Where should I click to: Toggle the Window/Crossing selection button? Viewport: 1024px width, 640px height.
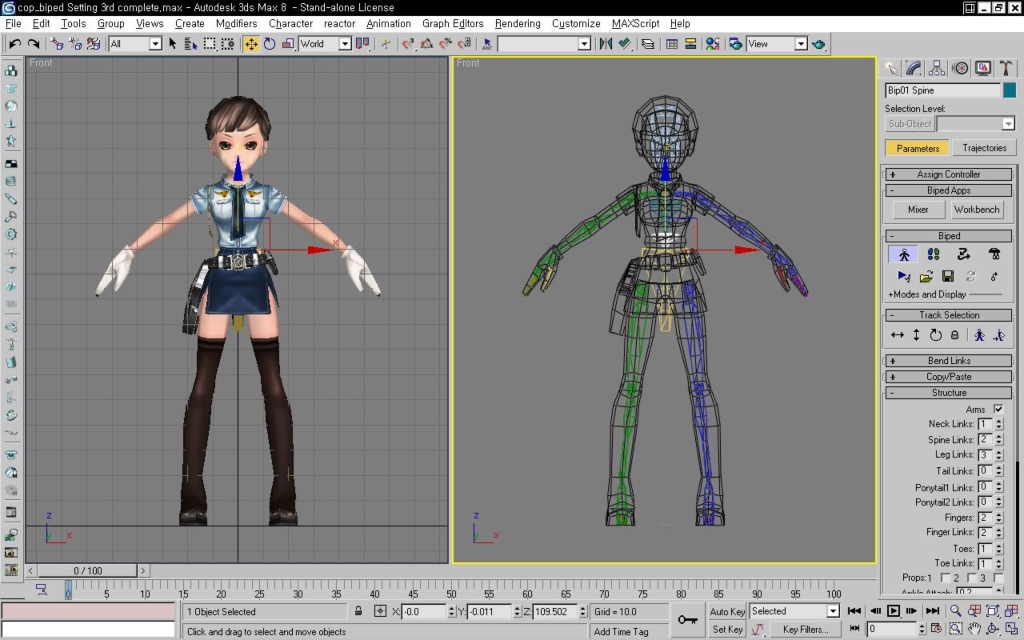pyautogui.click(x=227, y=44)
